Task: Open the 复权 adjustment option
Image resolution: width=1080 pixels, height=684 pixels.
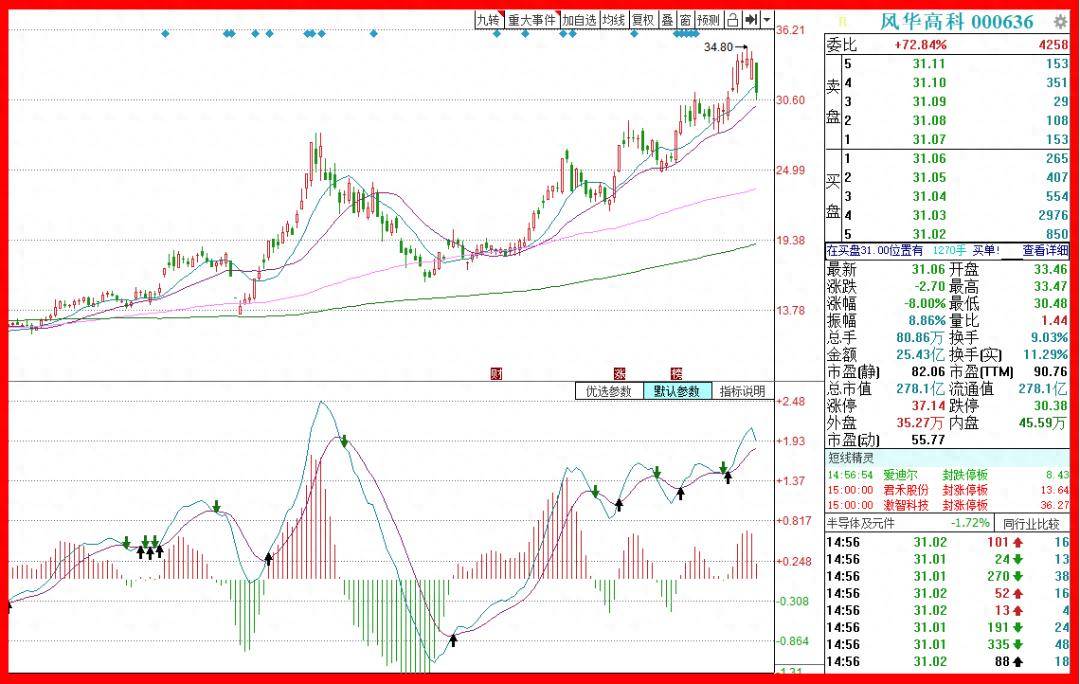Action: [643, 20]
